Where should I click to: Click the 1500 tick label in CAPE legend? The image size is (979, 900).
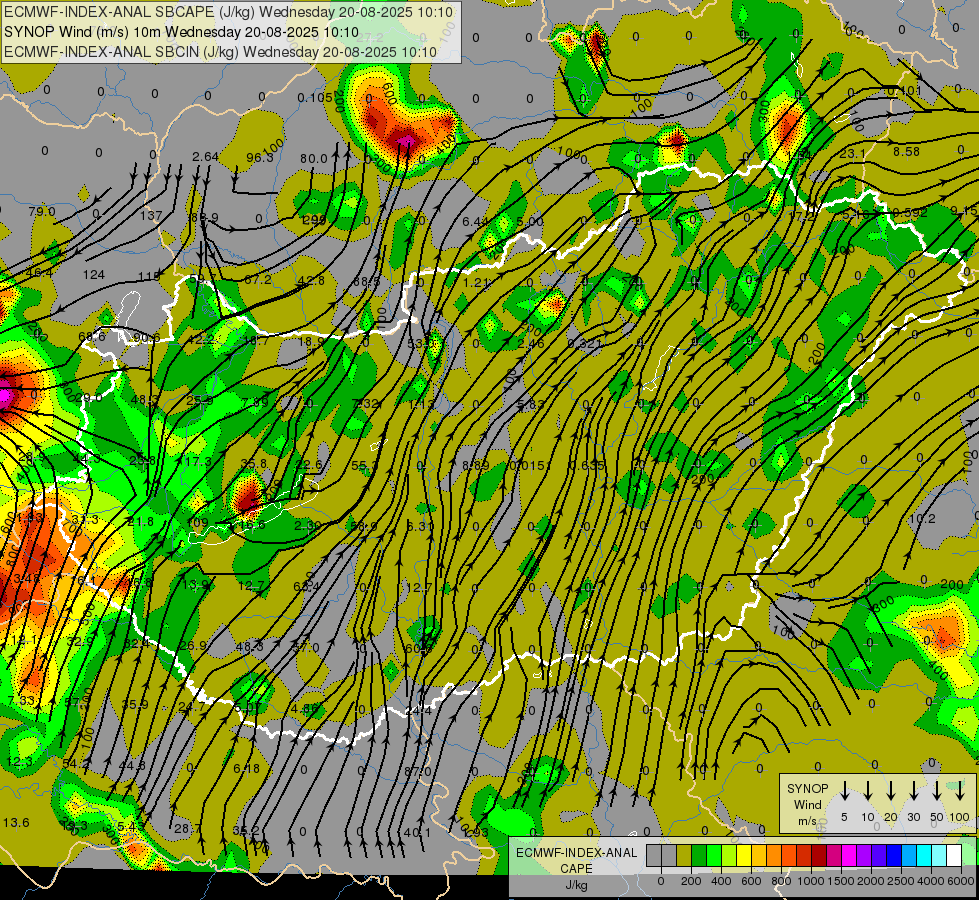[x=840, y=881]
